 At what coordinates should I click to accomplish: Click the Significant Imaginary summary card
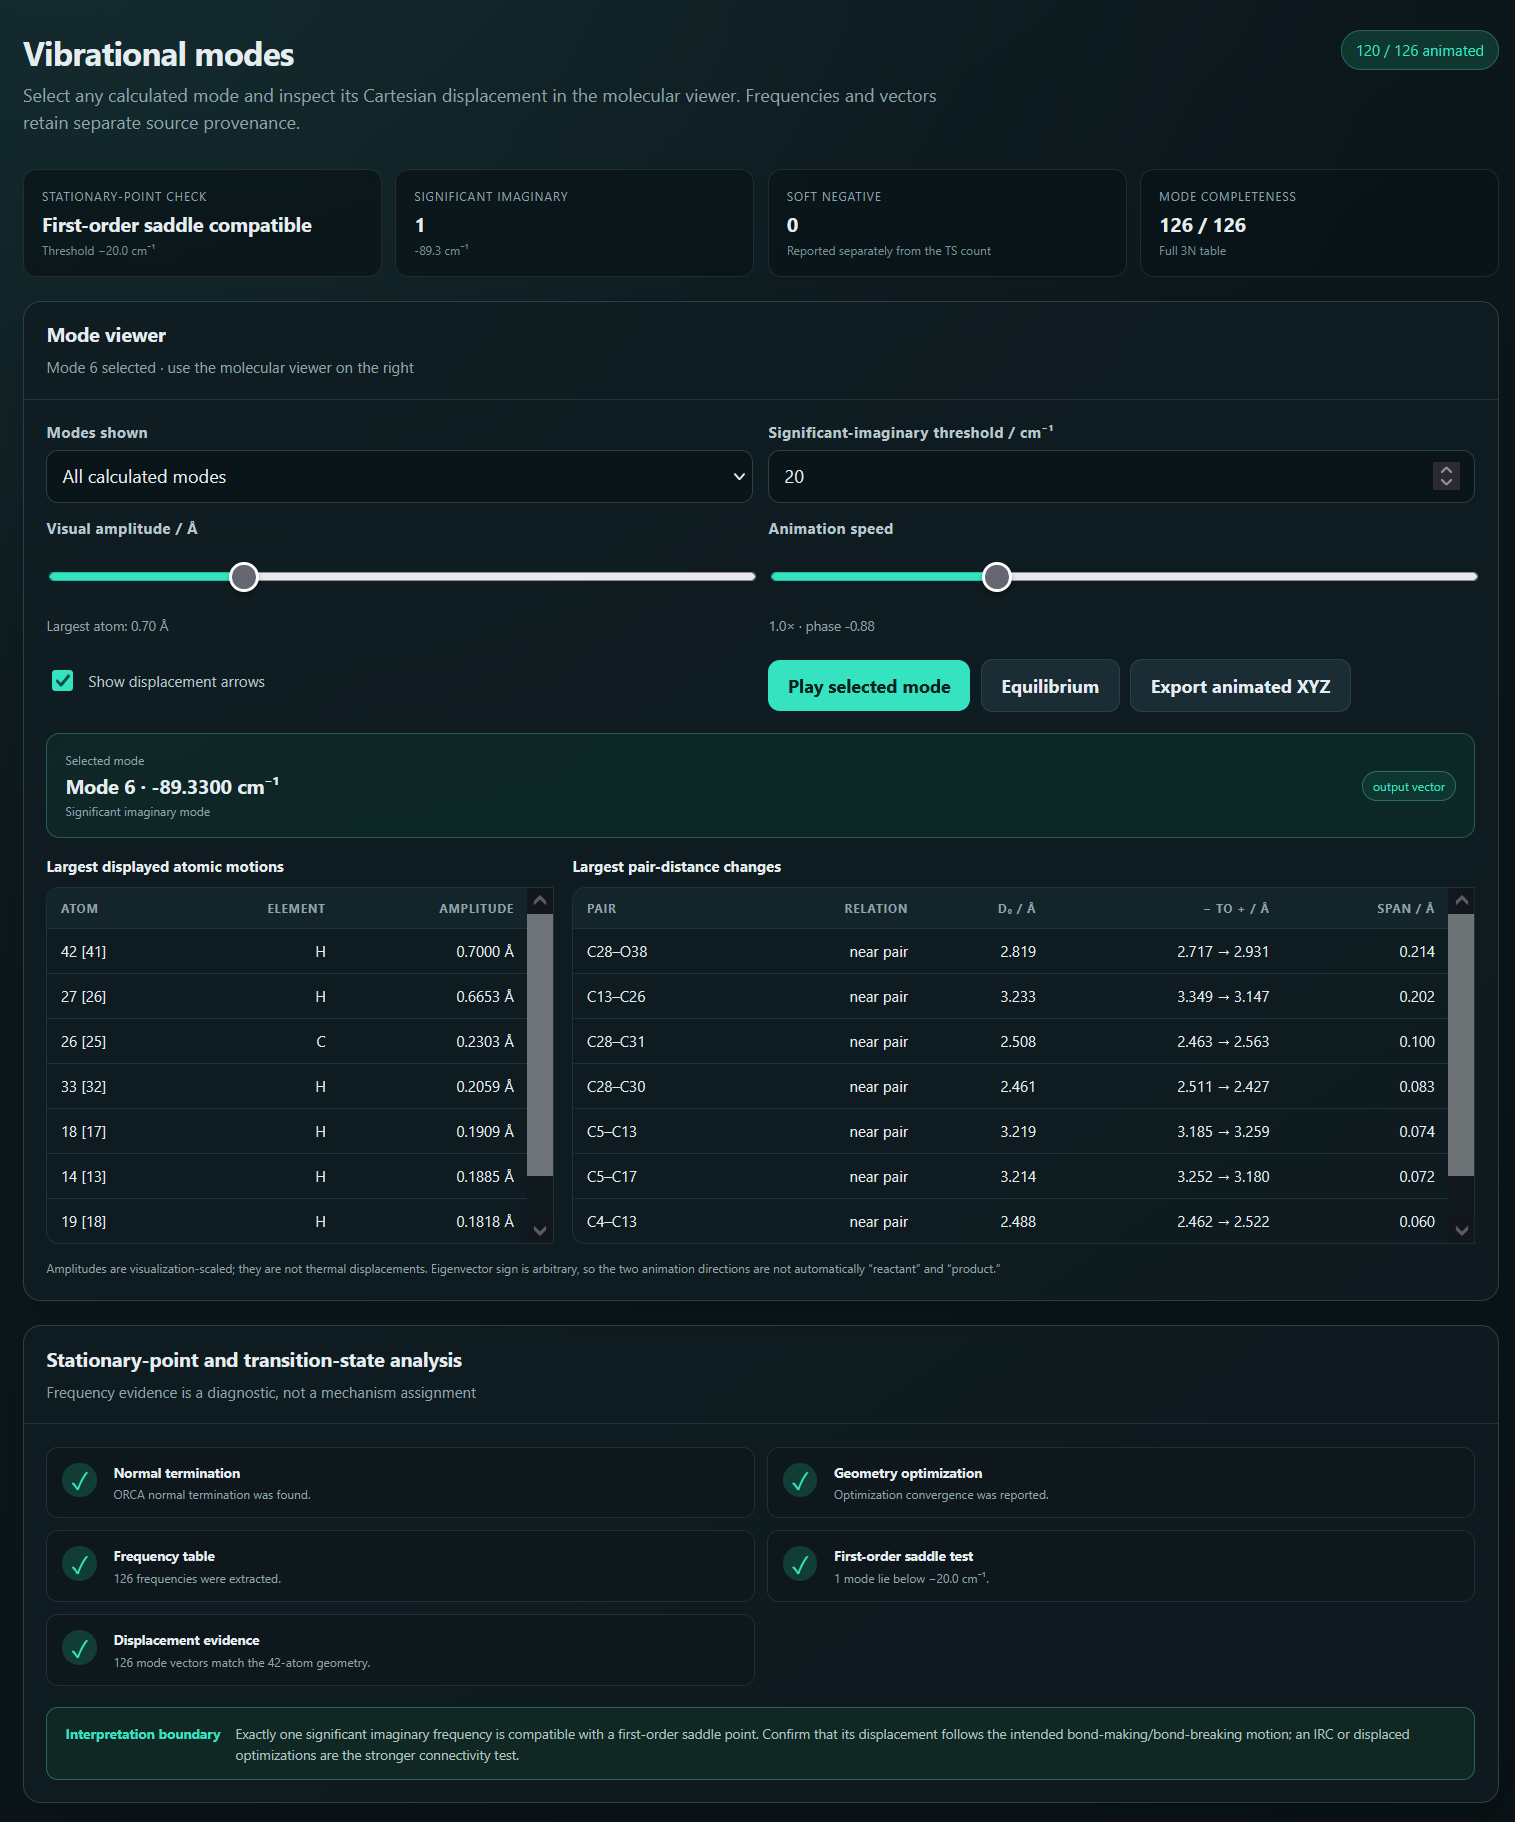574,223
